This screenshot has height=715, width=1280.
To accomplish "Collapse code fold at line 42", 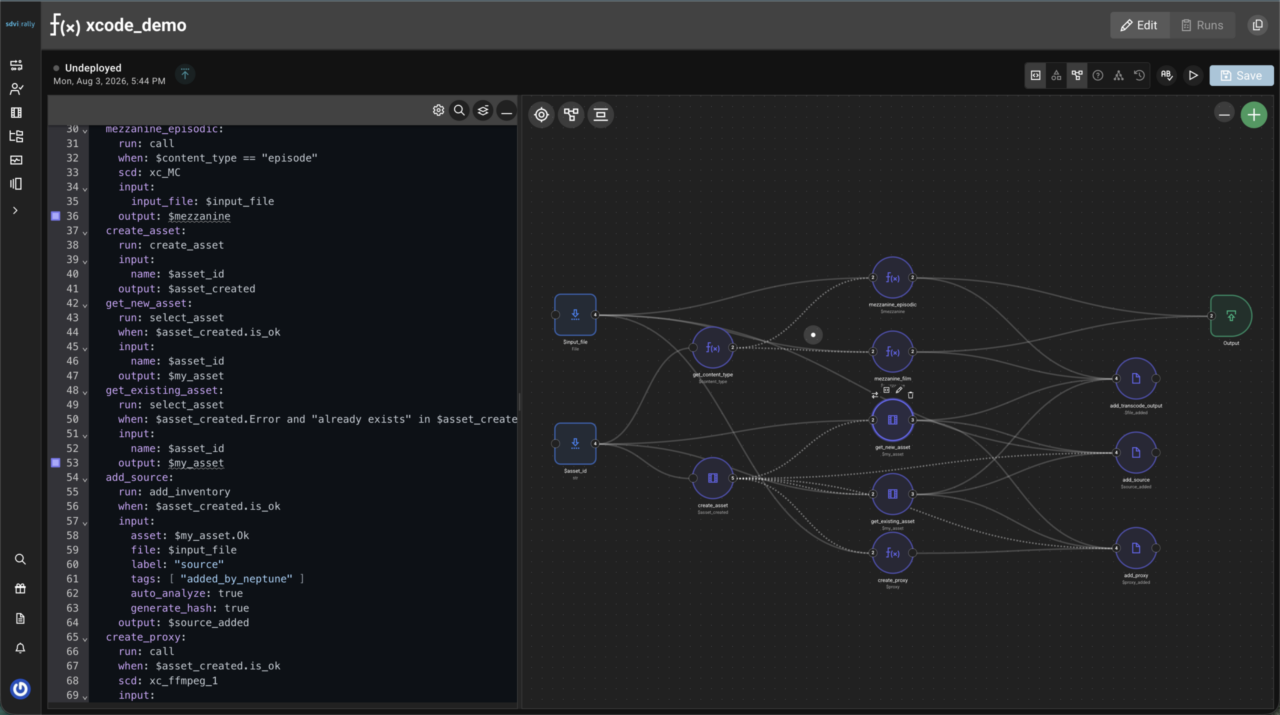I will [x=85, y=304].
